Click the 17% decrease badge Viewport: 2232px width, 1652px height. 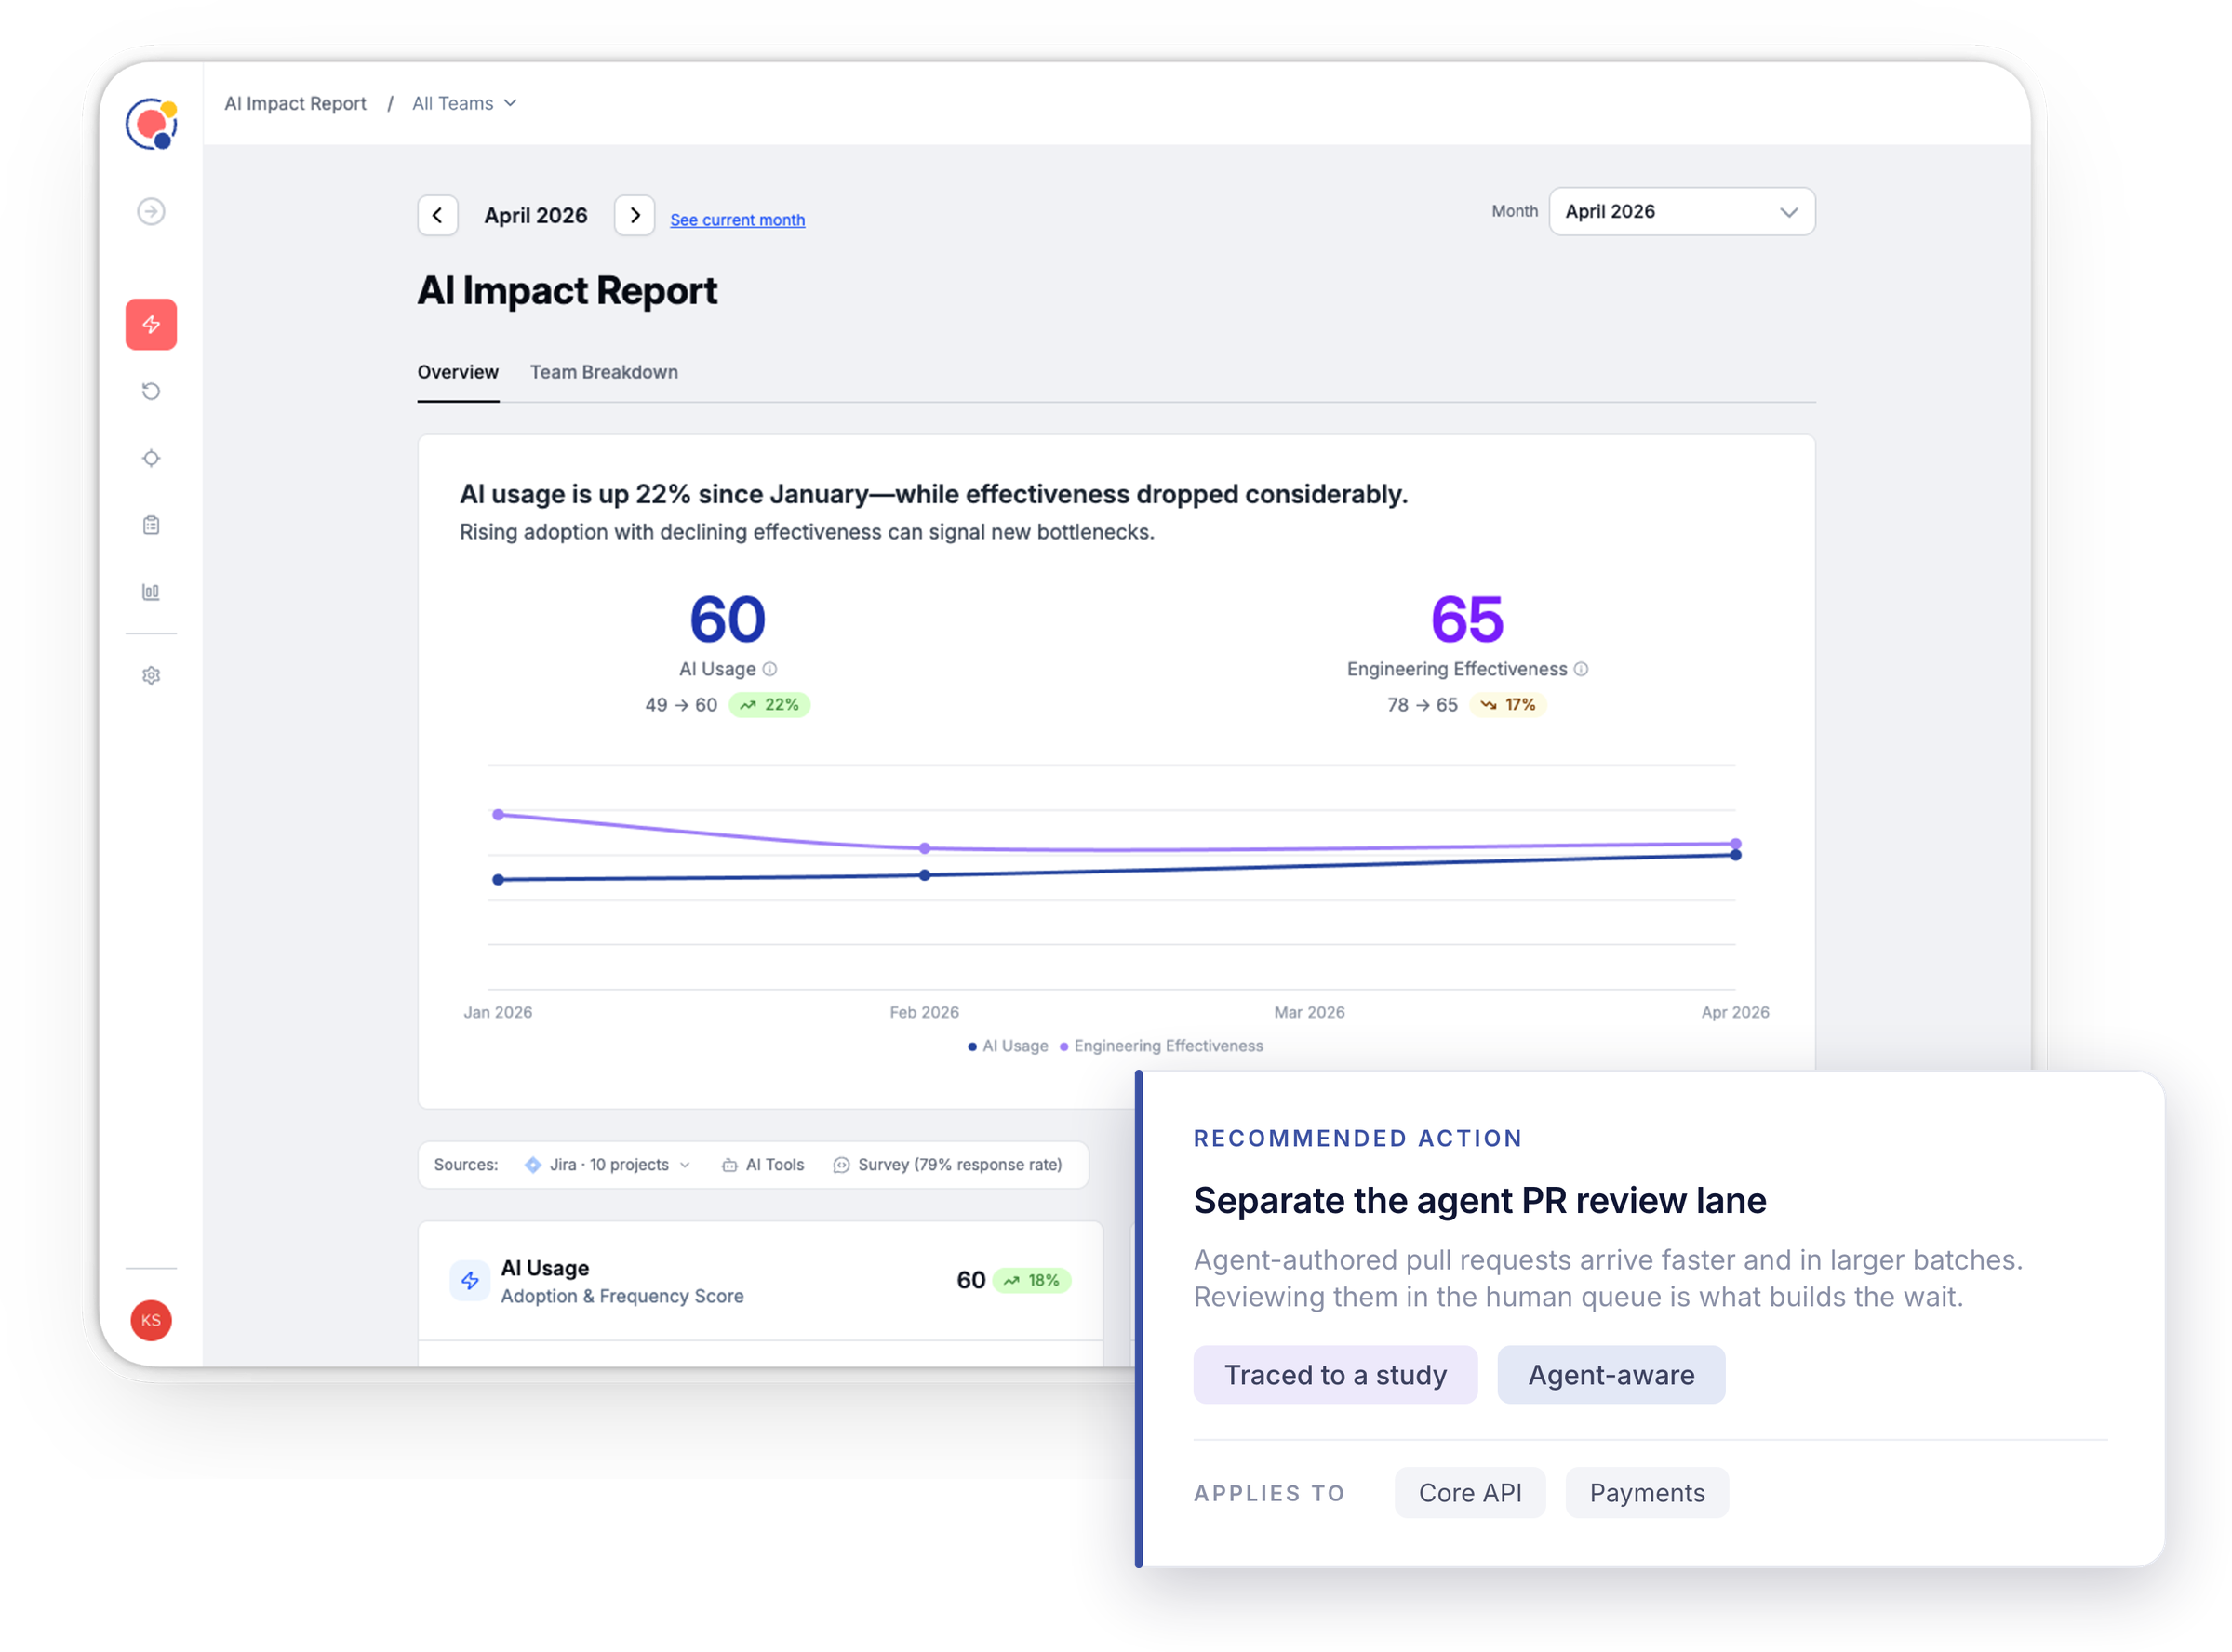click(1508, 705)
